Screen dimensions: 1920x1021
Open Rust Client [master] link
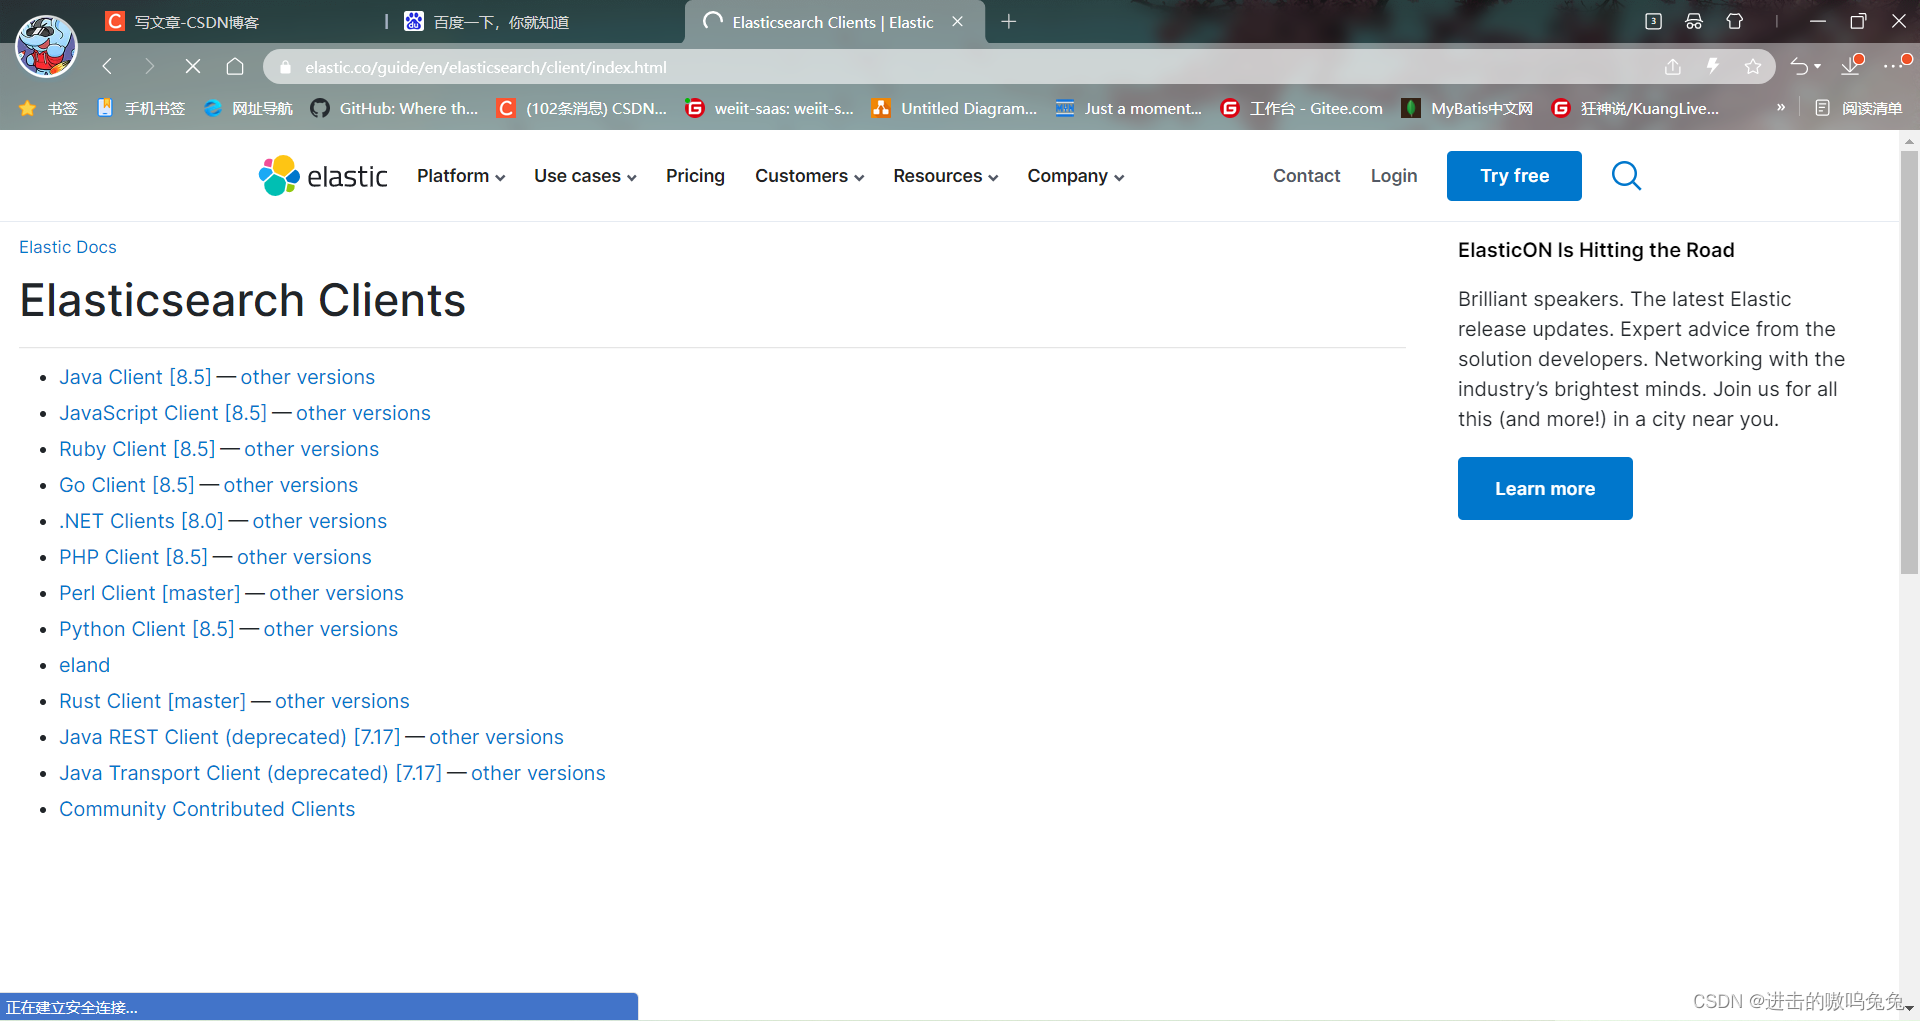tap(152, 701)
